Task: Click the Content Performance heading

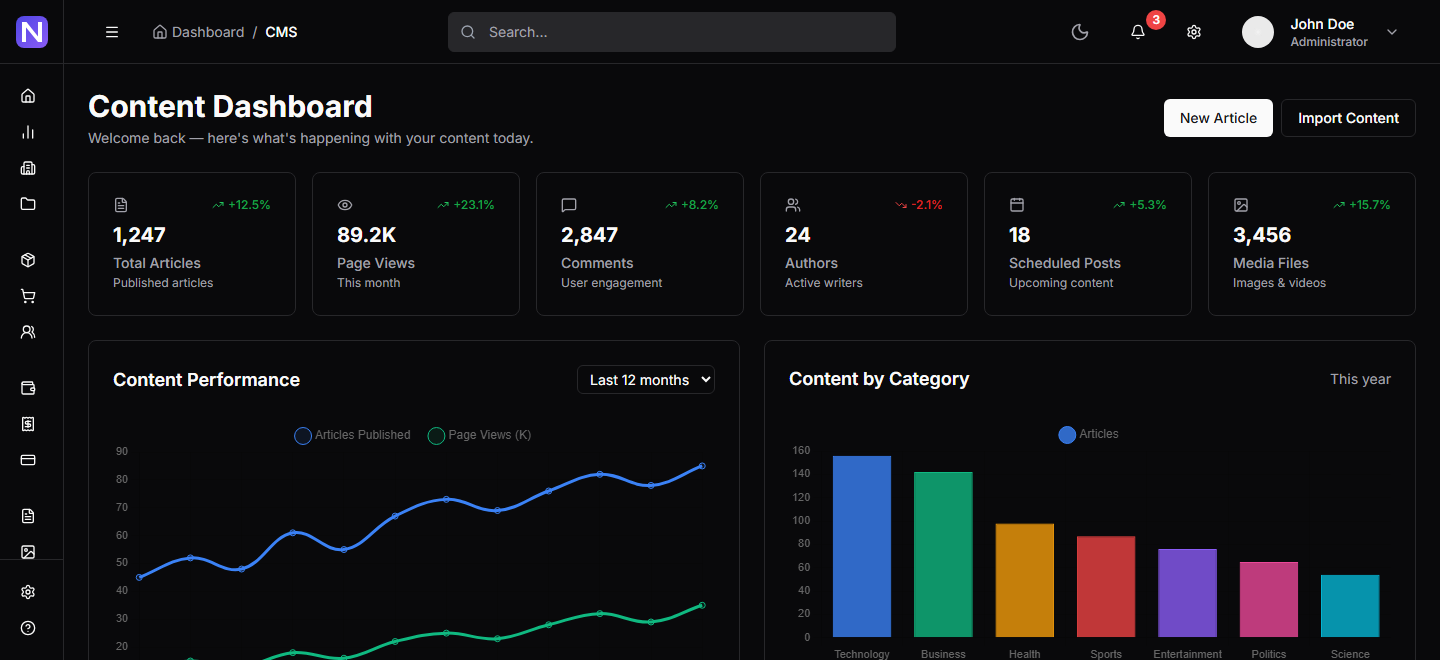Action: click(x=206, y=380)
